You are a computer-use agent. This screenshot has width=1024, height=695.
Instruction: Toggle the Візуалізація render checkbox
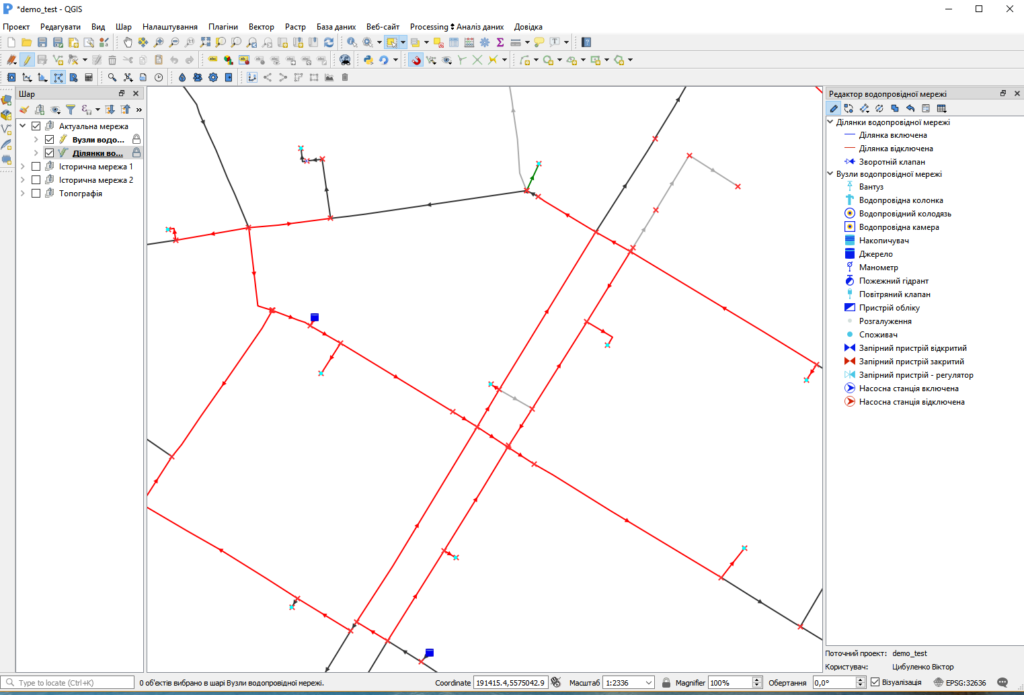pyautogui.click(x=875, y=683)
